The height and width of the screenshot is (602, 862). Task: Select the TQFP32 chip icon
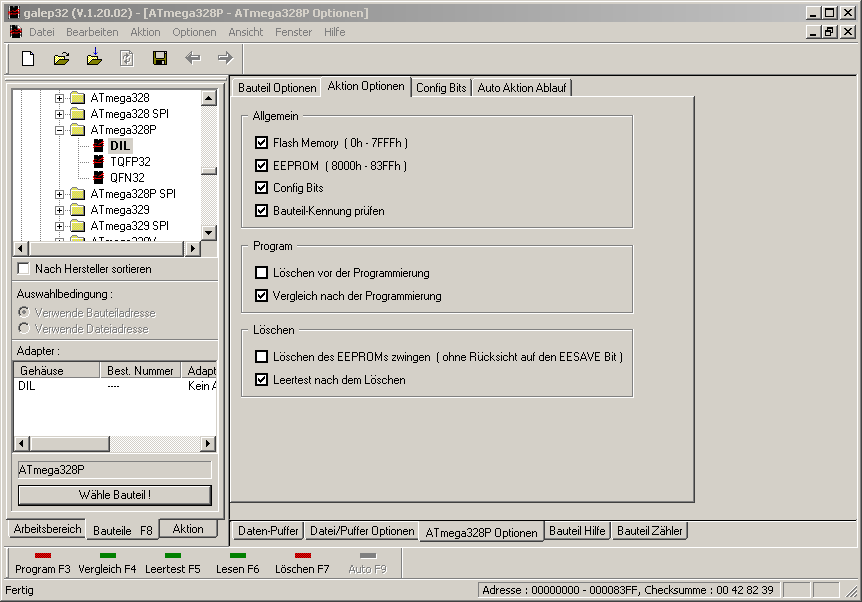tap(98, 162)
